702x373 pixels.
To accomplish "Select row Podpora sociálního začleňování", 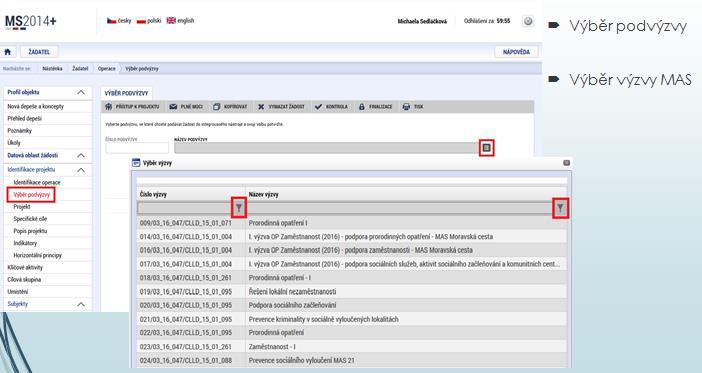I will 352,305.
